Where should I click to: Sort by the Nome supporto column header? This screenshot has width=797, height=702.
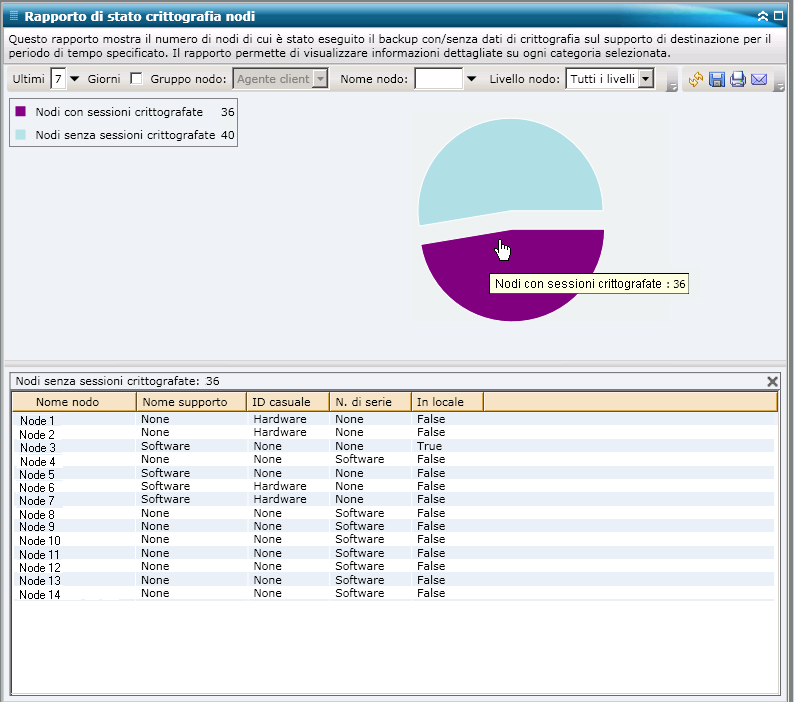190,402
